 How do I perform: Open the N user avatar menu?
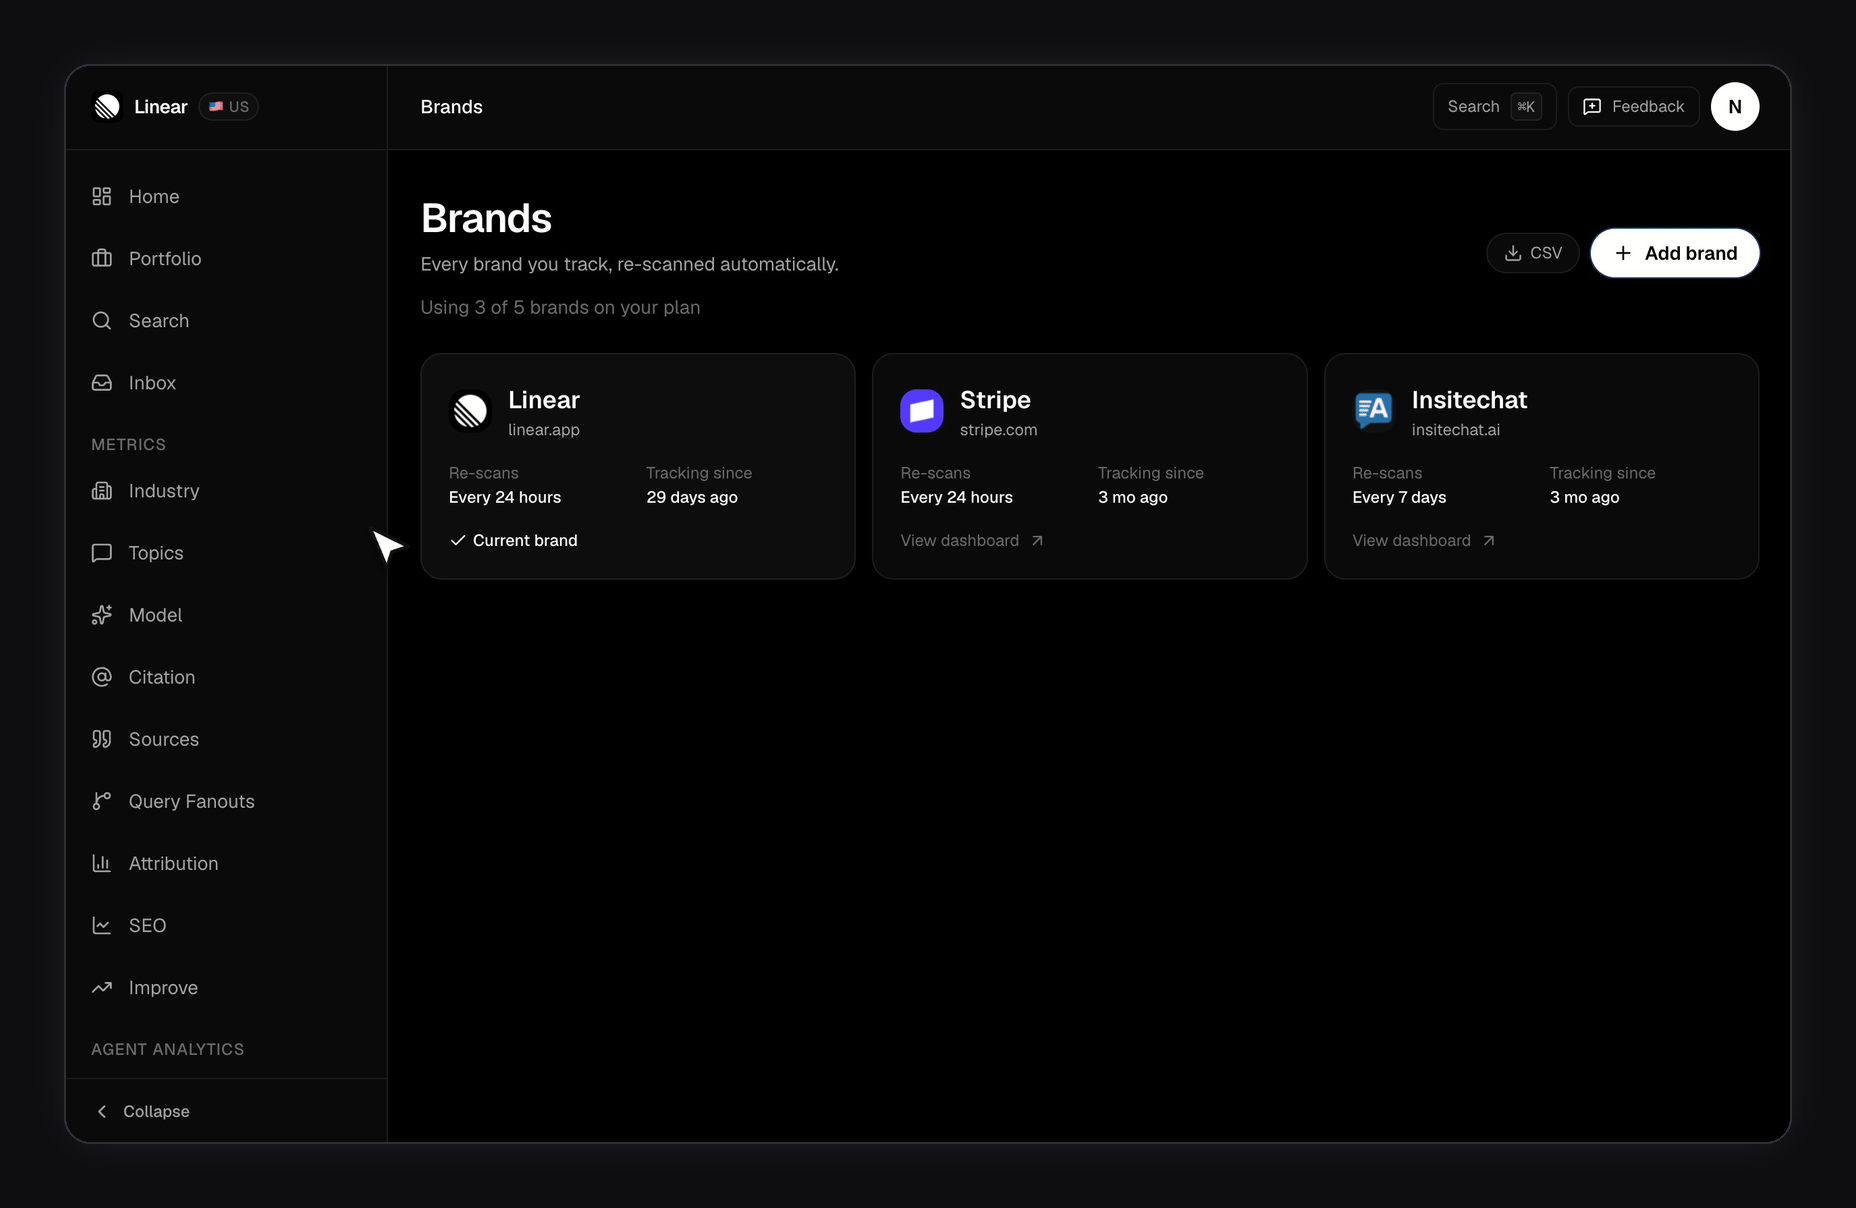tap(1735, 107)
